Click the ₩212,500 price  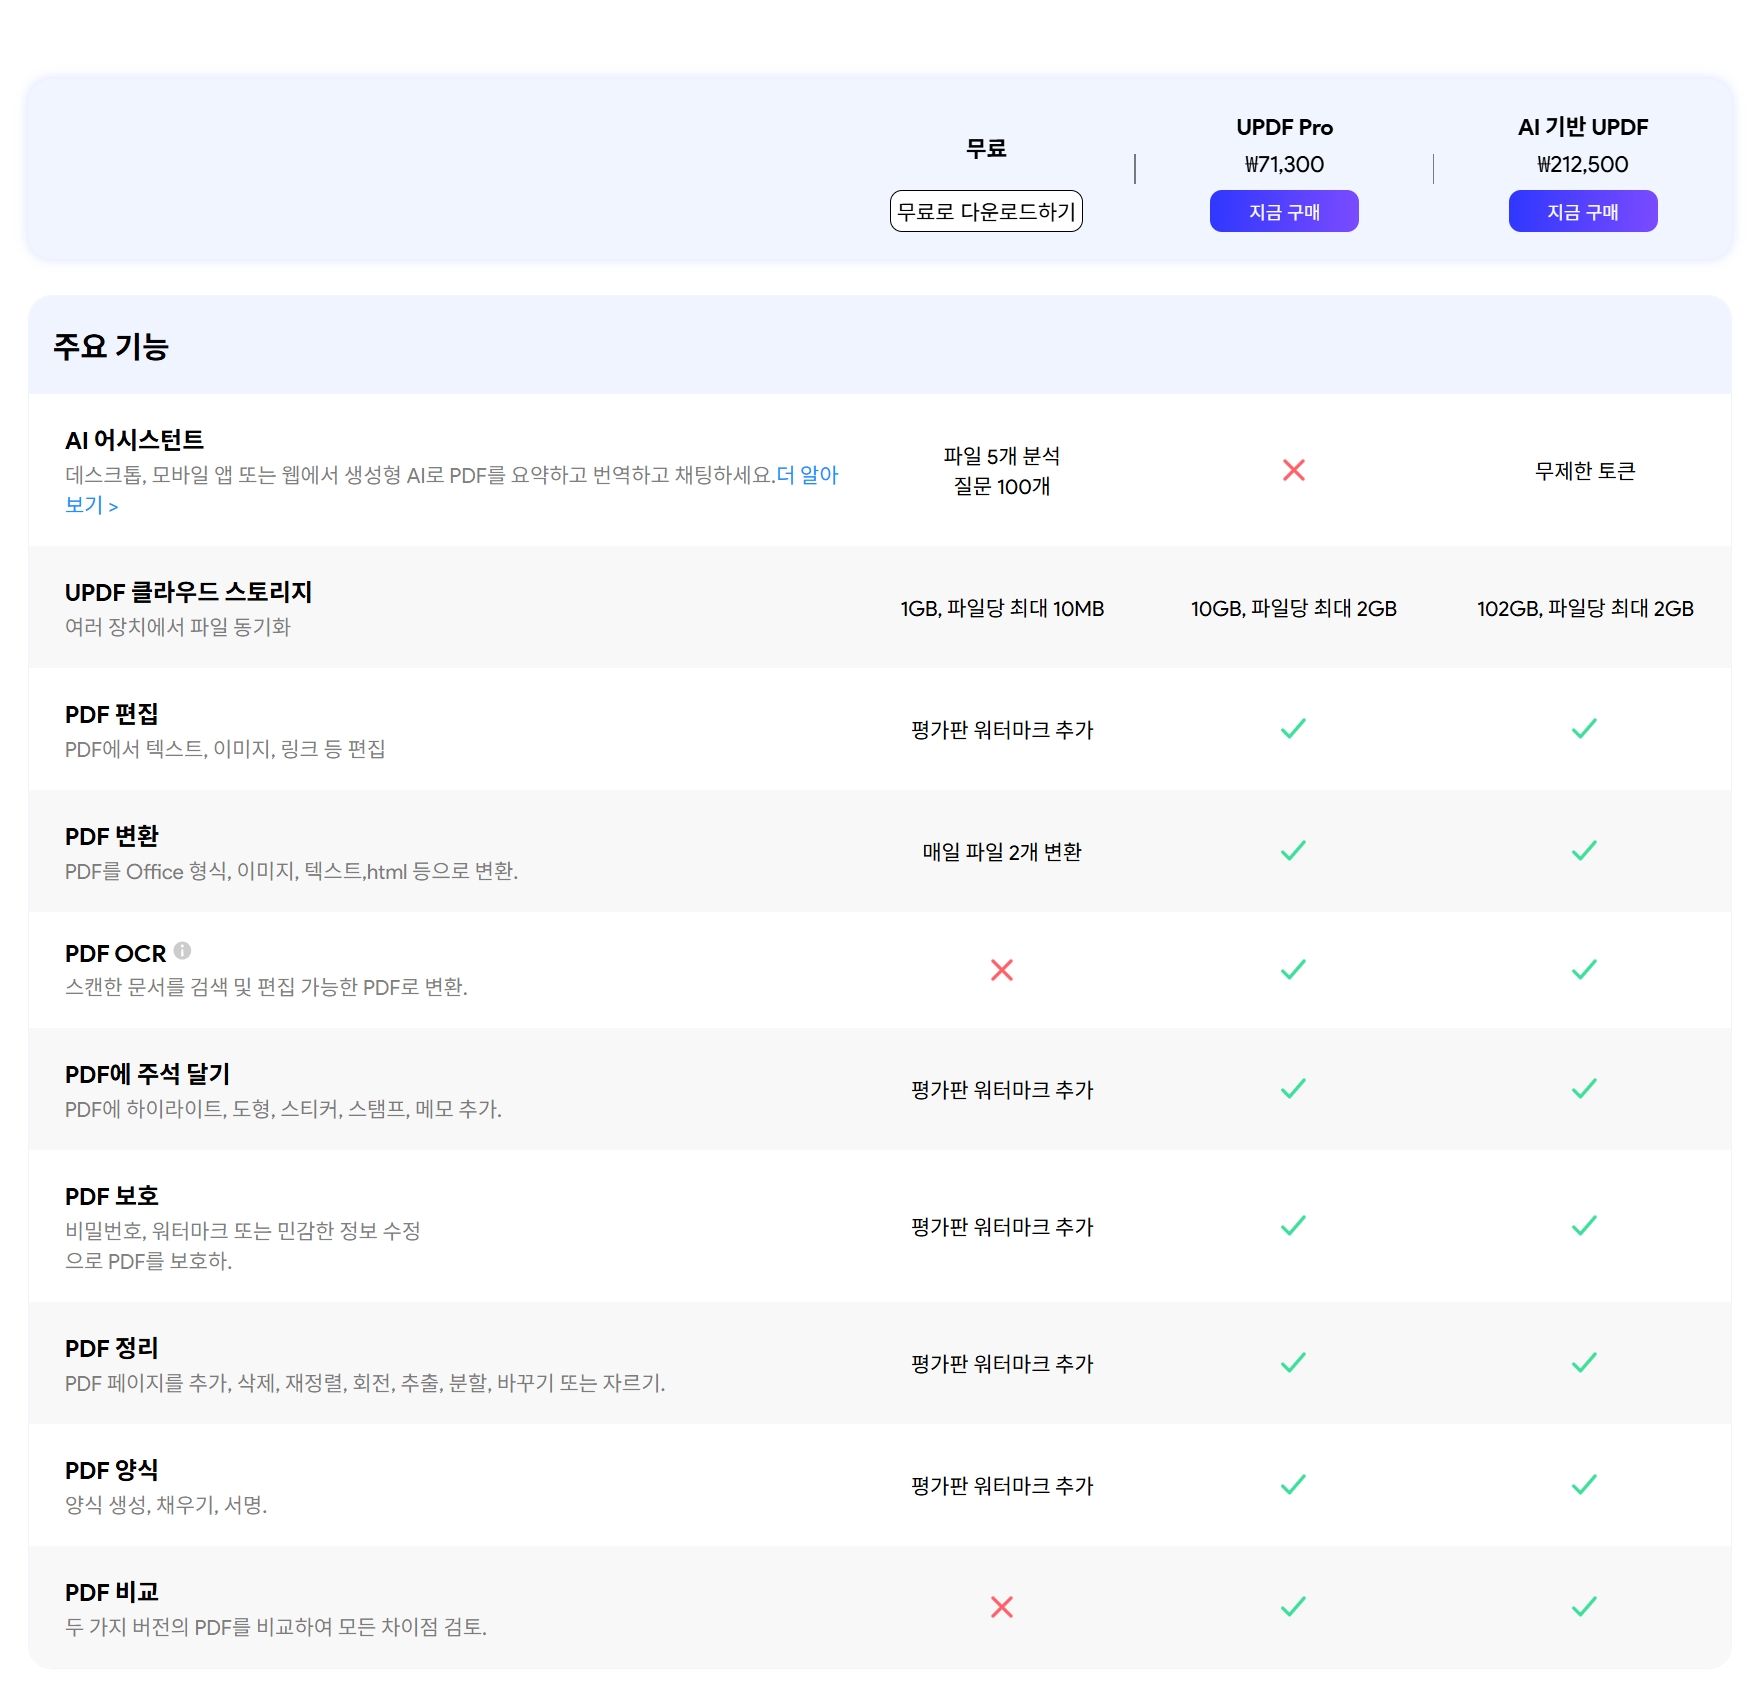coord(1583,164)
